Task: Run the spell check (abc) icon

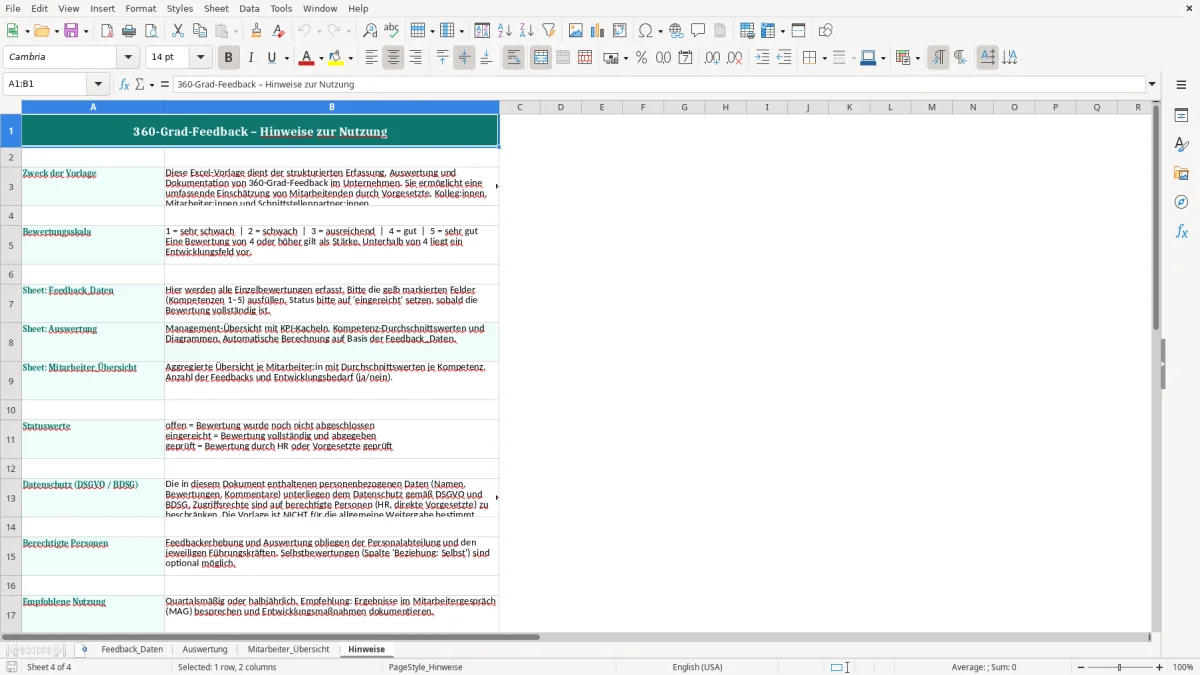Action: point(392,31)
